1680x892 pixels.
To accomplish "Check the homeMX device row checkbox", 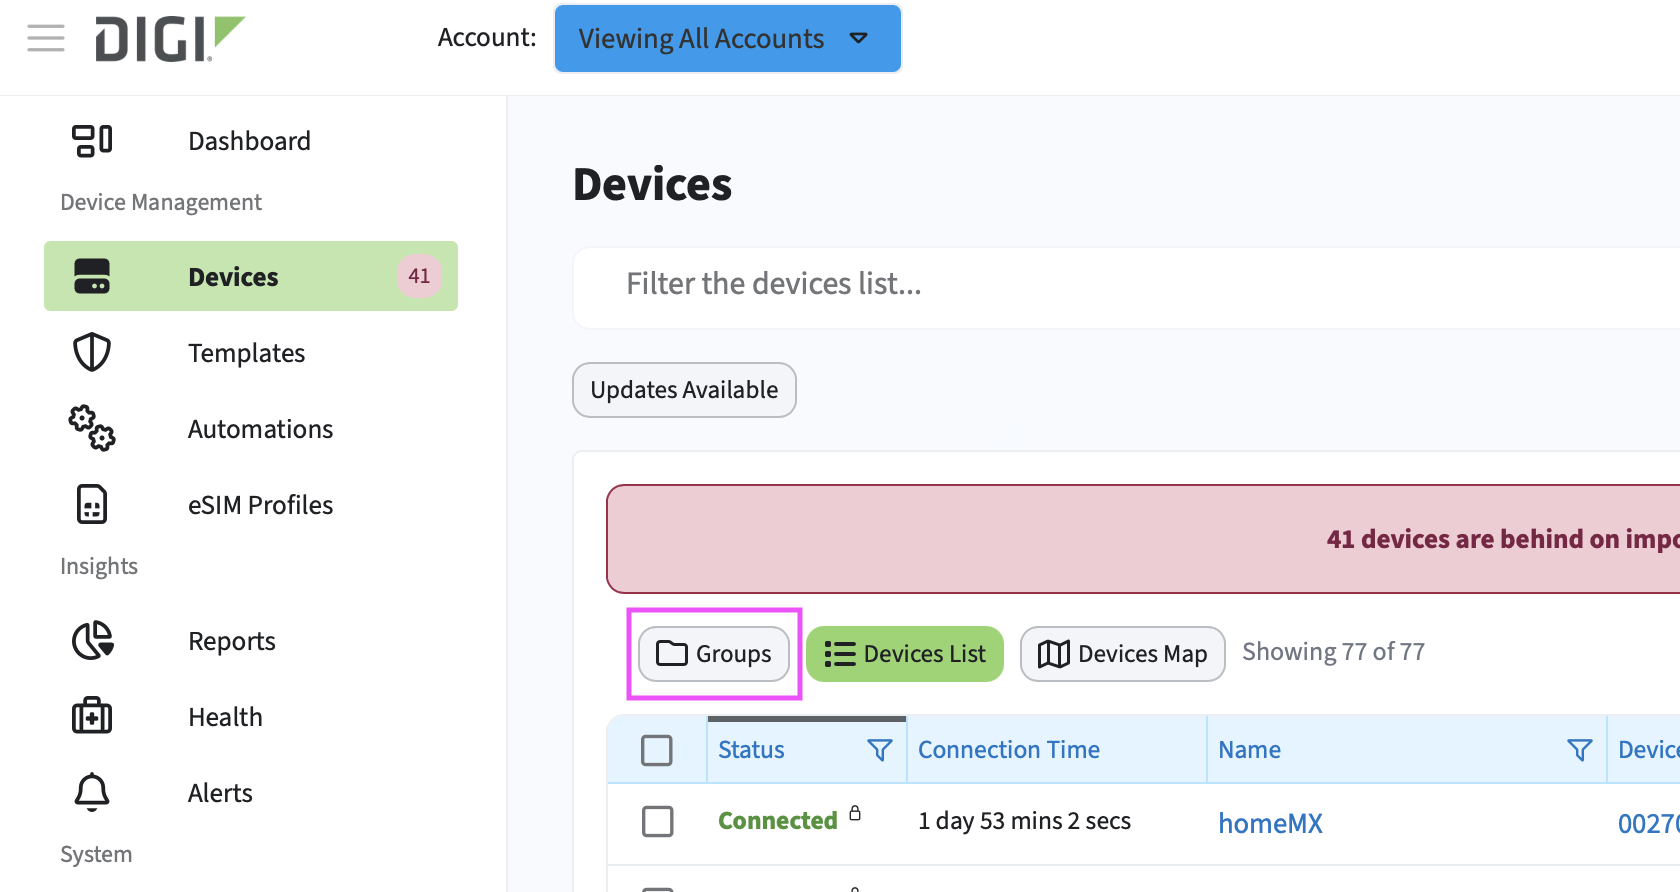I will 657,821.
